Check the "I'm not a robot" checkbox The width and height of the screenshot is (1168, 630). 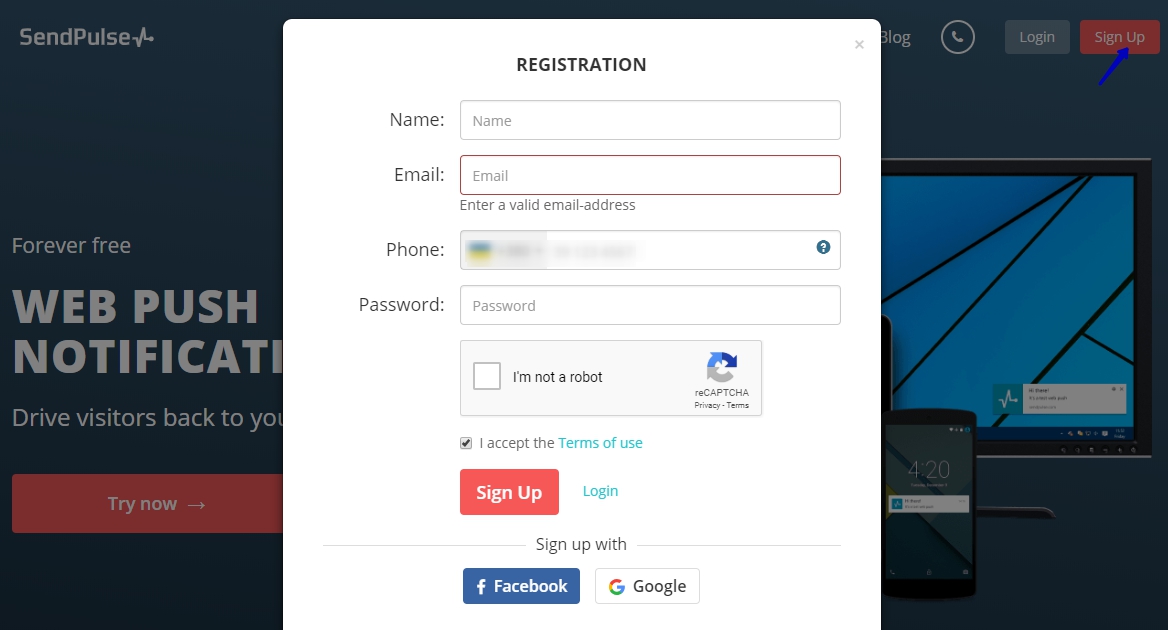tap(487, 377)
